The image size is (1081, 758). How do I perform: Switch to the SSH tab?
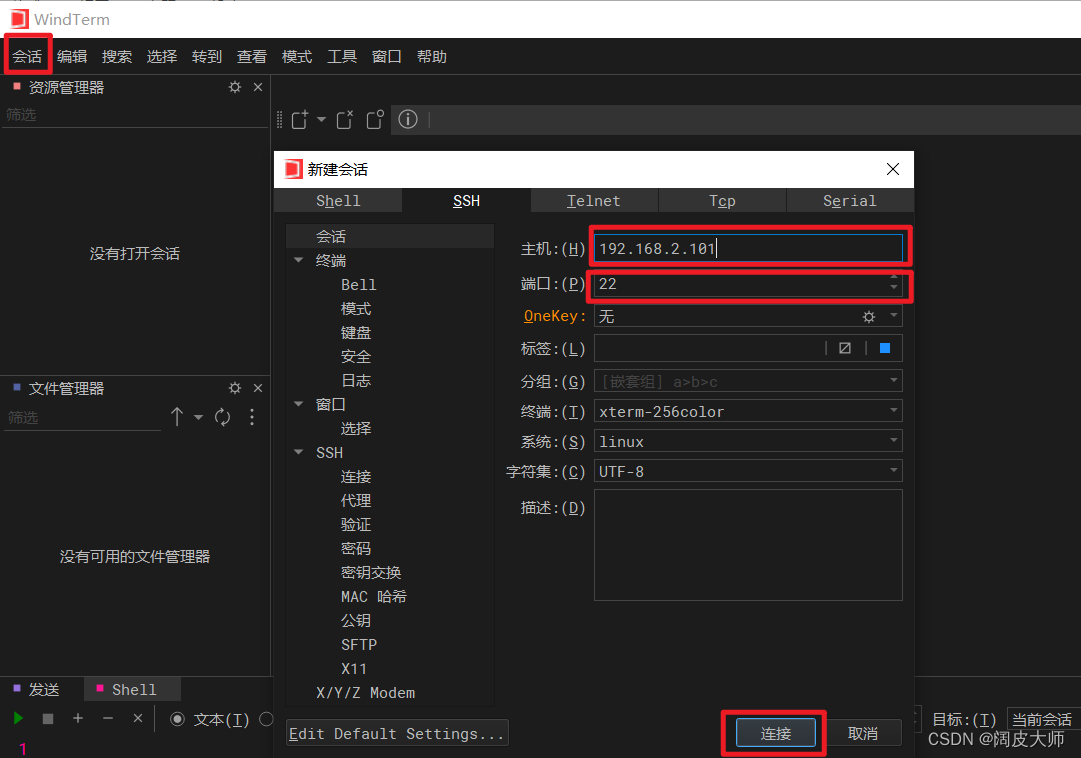(466, 201)
